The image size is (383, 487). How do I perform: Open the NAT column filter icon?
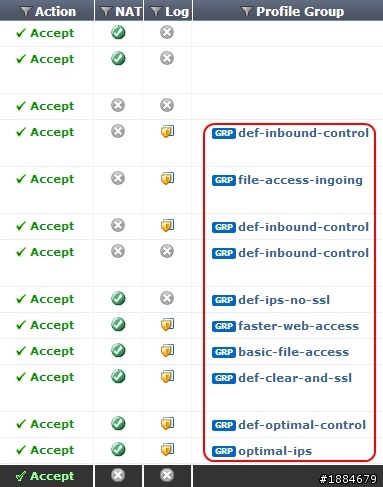(x=106, y=12)
